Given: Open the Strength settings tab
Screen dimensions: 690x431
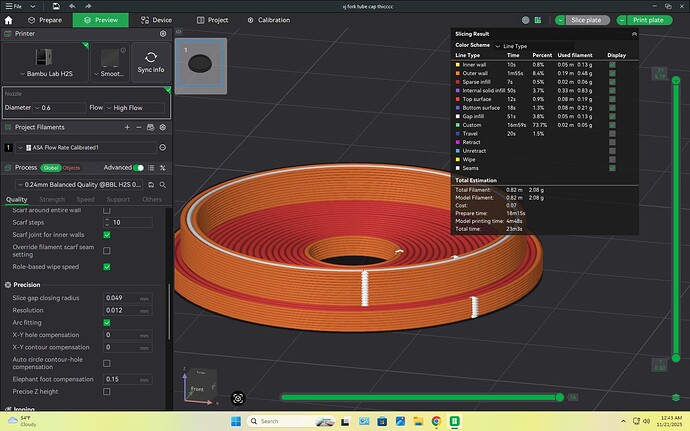Looking at the screenshot, I should [51, 199].
